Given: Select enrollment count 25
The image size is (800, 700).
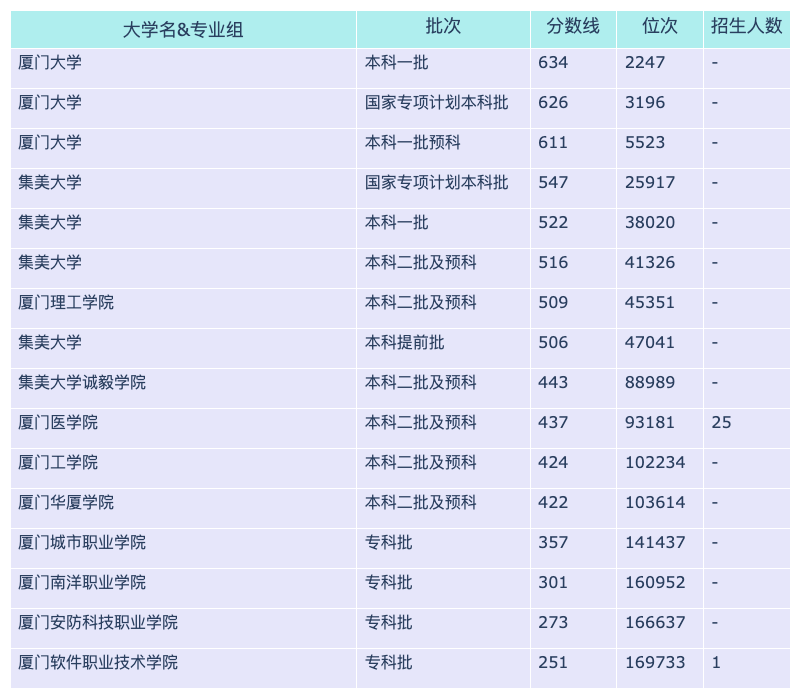Looking at the screenshot, I should click(721, 422).
